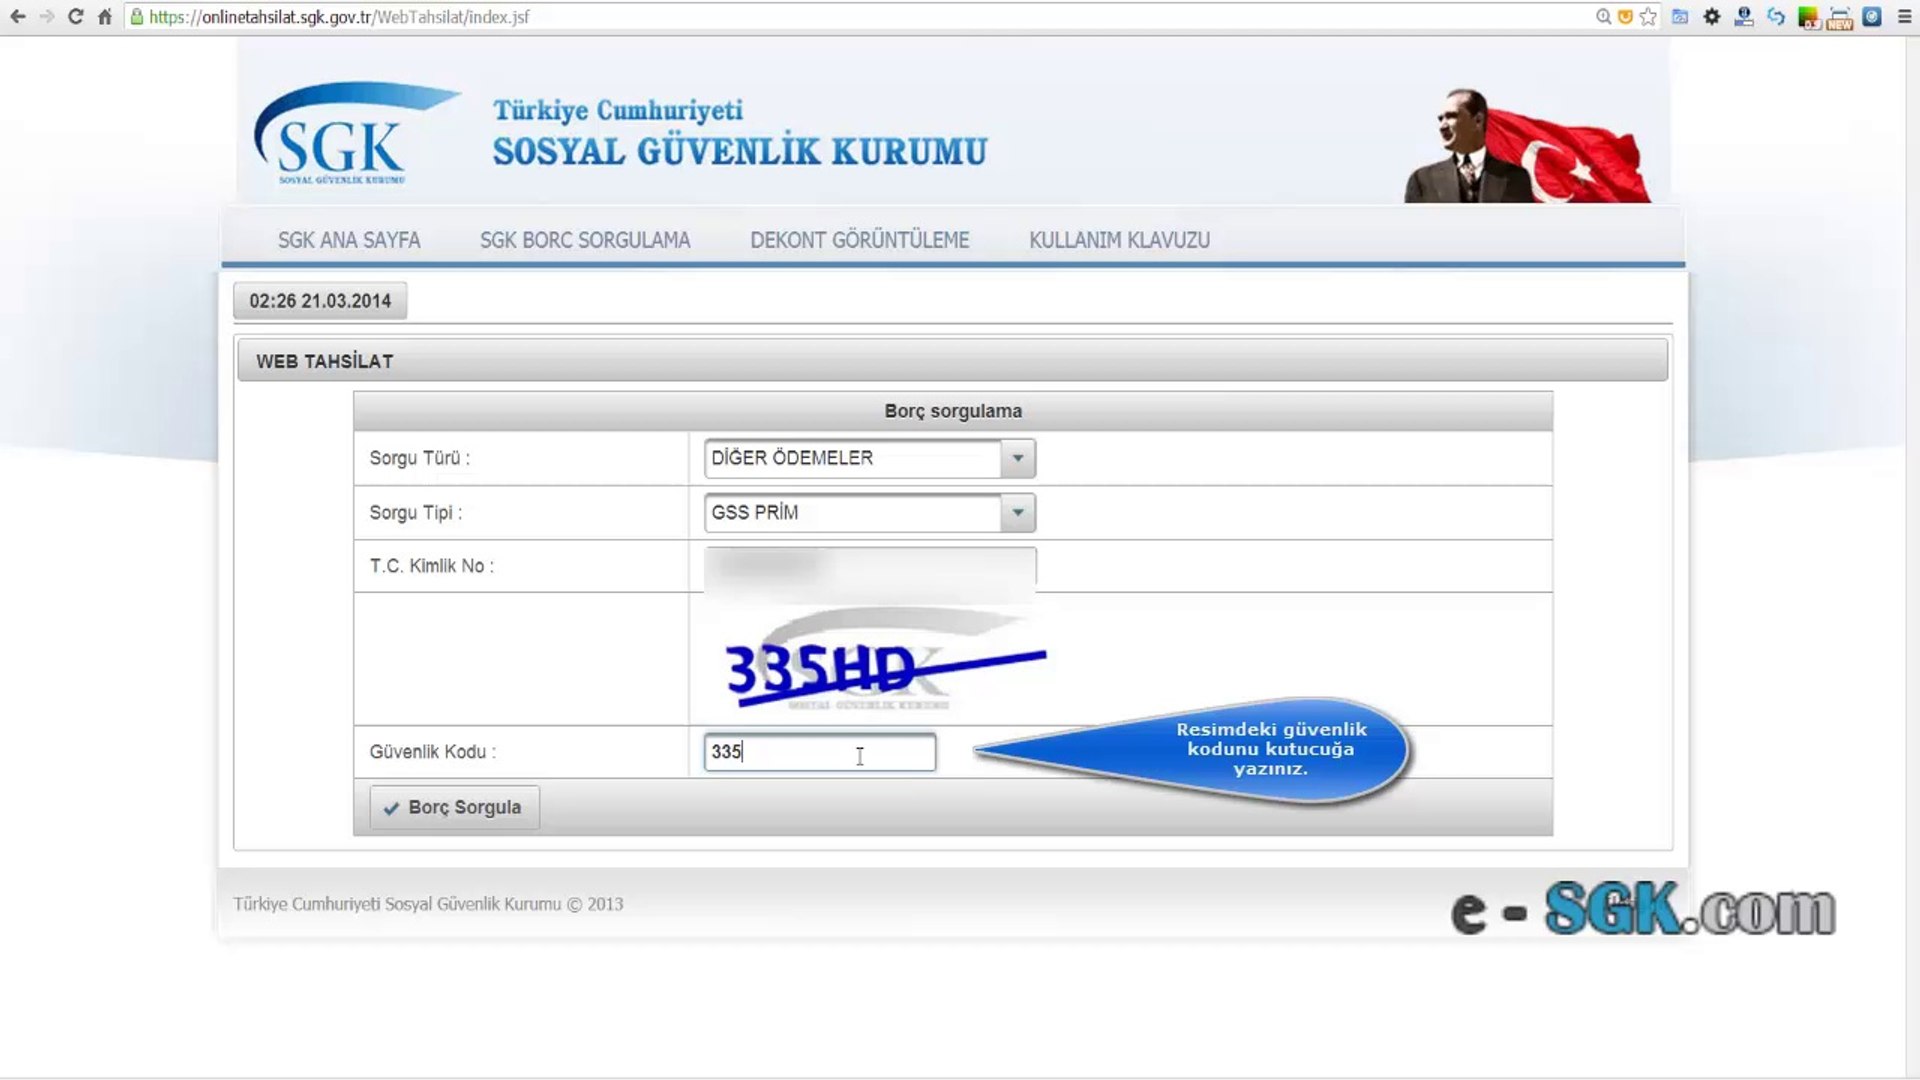Viewport: 1920px width, 1080px height.
Task: Click the zoom magnifier icon in address bar
Action: point(1603,17)
